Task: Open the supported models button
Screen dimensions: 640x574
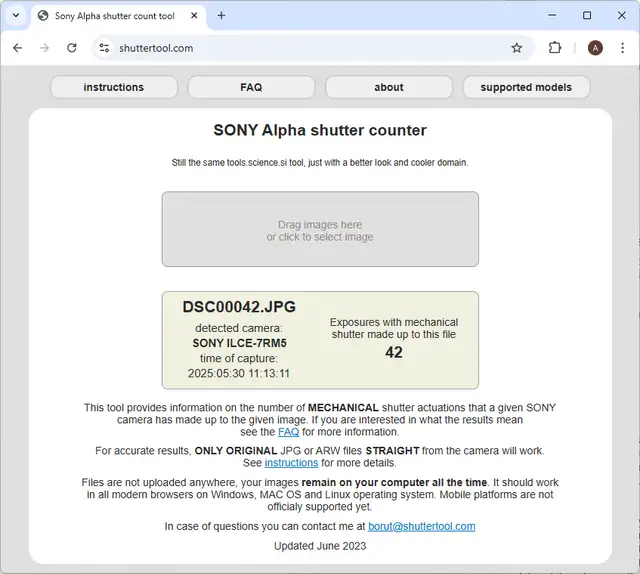Action: (x=527, y=87)
